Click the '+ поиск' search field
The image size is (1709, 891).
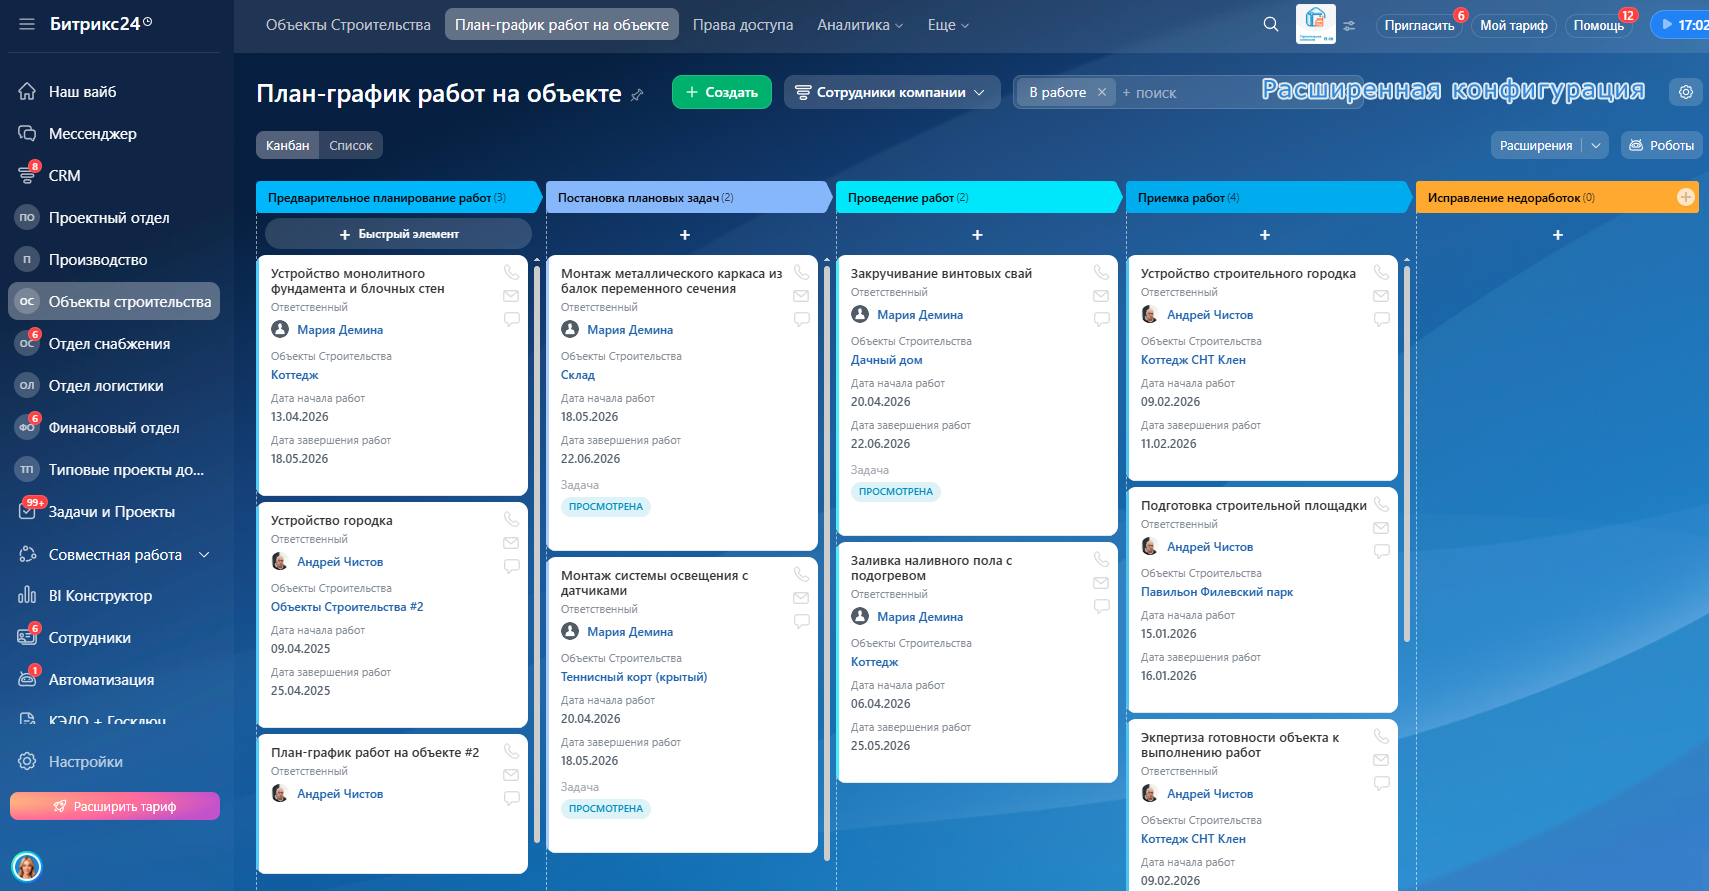(1187, 92)
